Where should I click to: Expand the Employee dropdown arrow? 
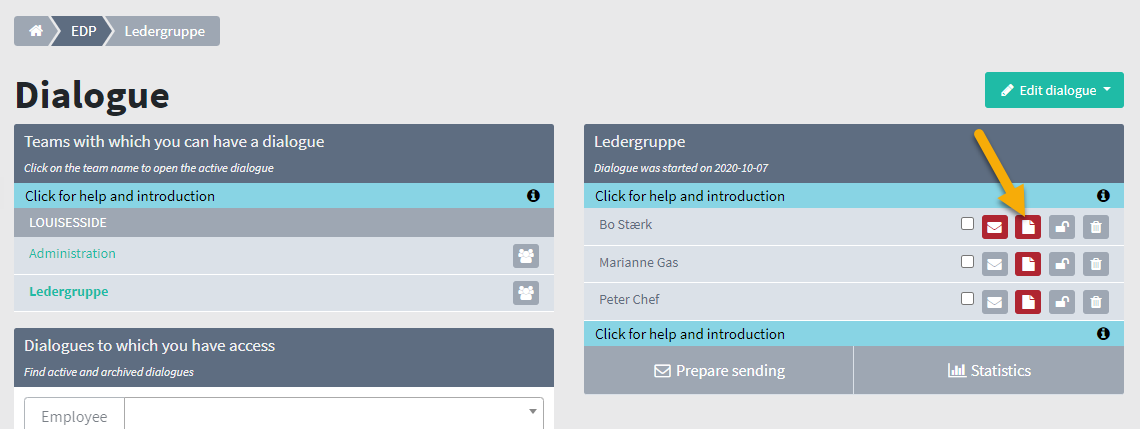[x=534, y=412]
